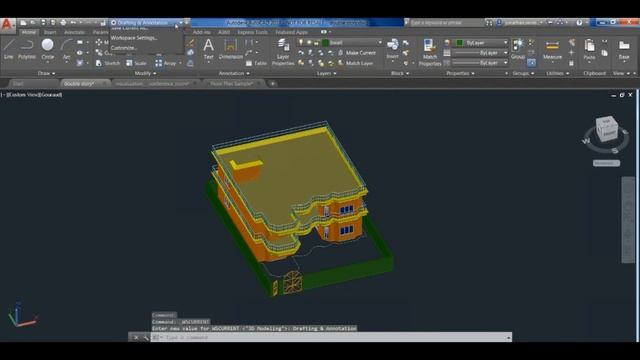Choose Customize... menu entry
Screen dimensions: 640x360
[124, 48]
